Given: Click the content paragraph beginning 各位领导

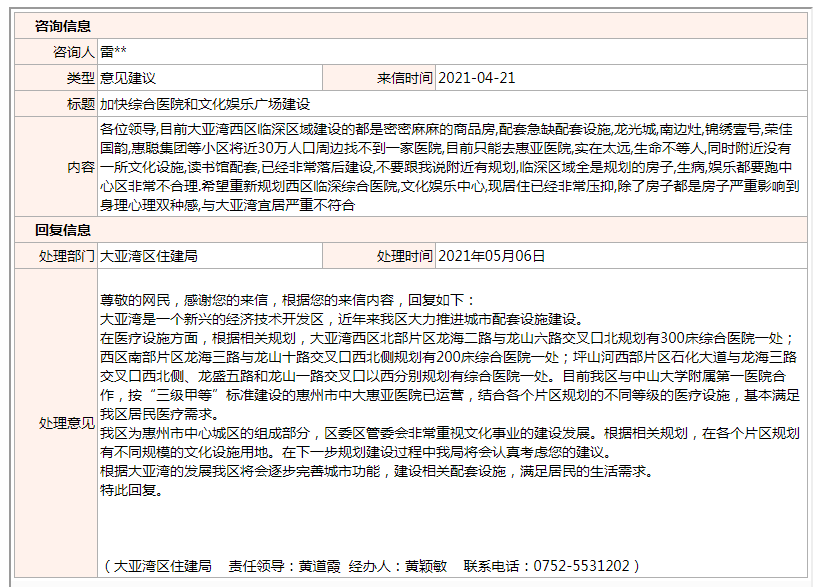Looking at the screenshot, I should (450, 167).
